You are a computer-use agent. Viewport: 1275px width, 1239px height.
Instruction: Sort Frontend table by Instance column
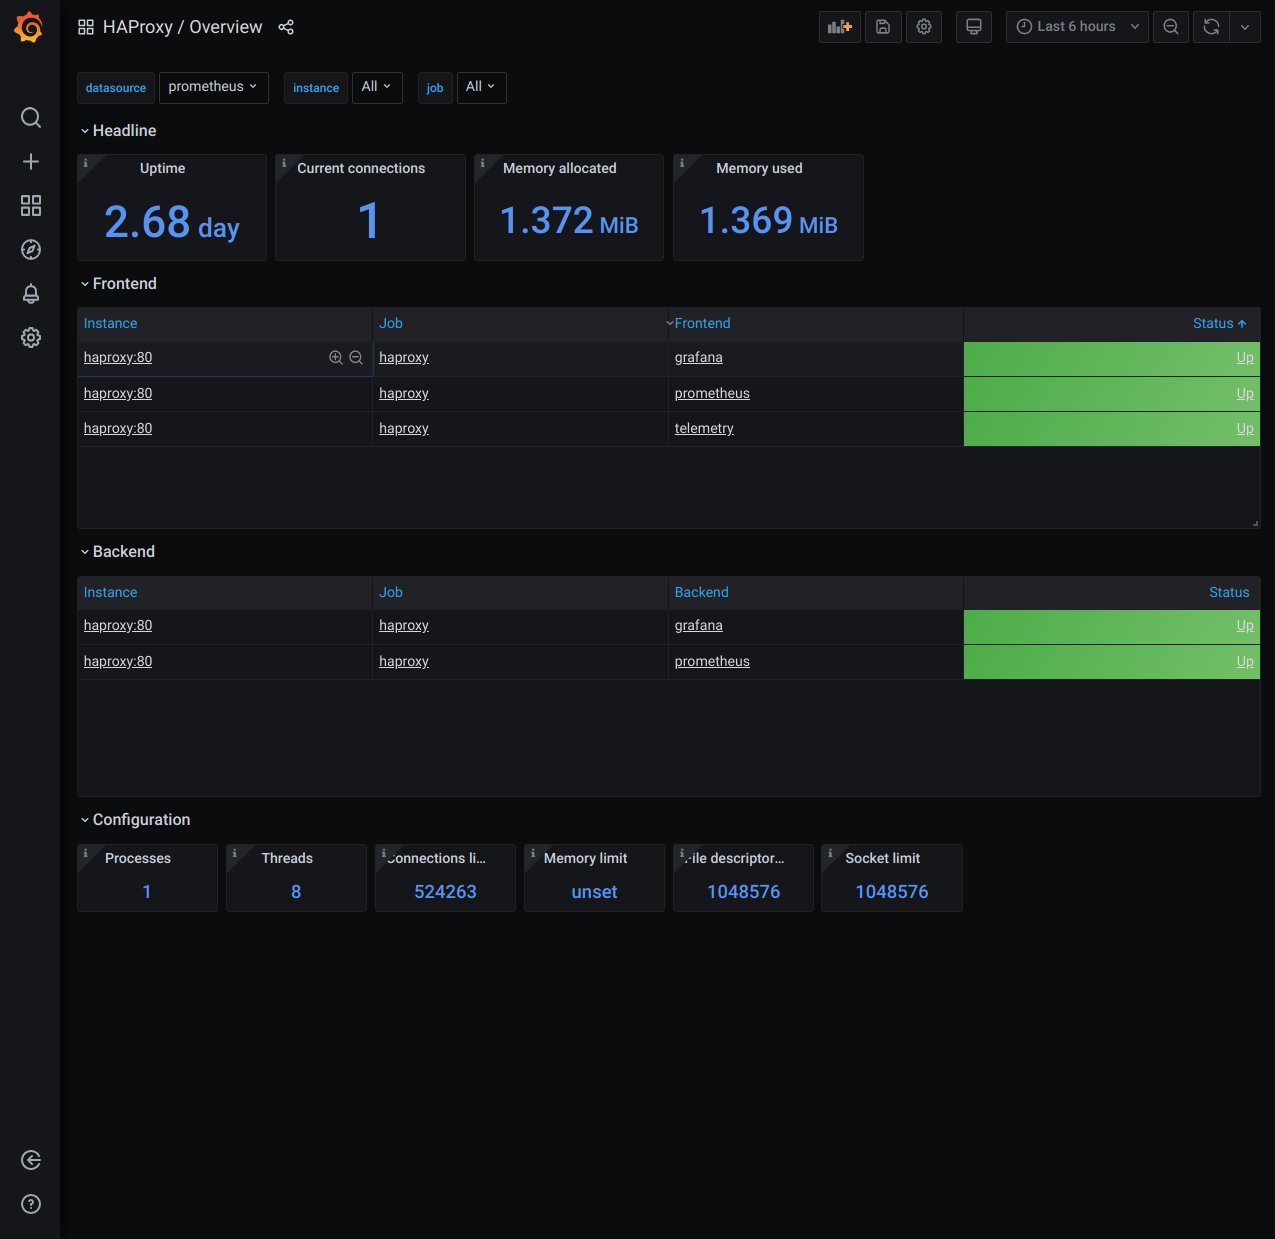(x=110, y=324)
